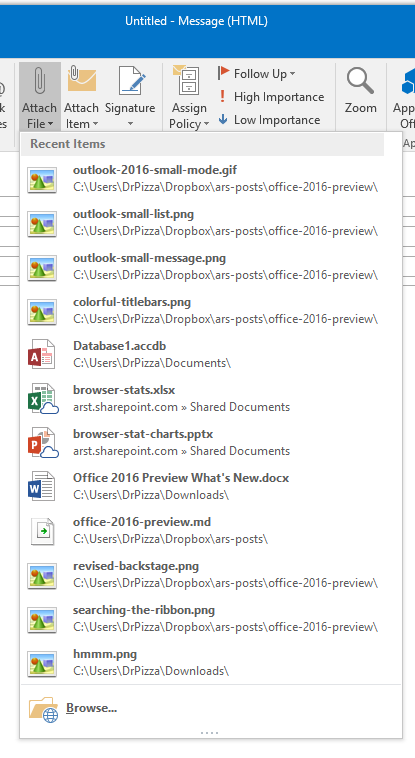Toggle Low Importance for the message
Screen dimensions: 415x758
pos(269,120)
